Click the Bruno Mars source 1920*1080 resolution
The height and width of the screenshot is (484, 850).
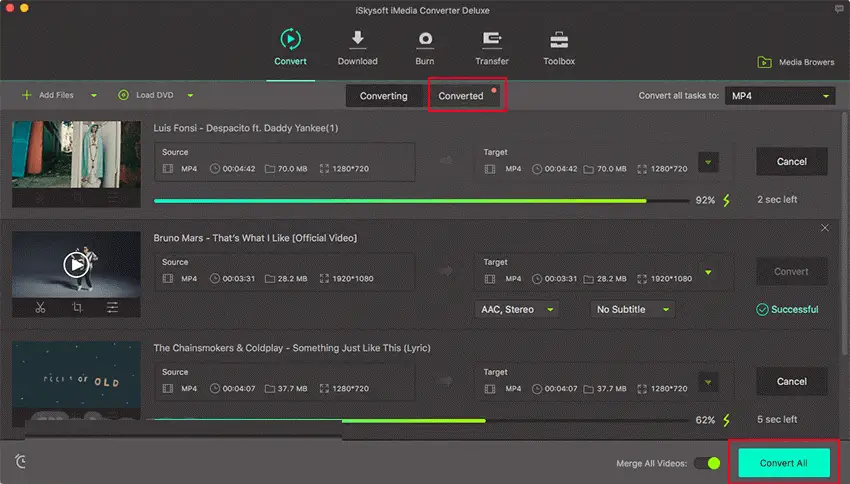click(x=353, y=279)
